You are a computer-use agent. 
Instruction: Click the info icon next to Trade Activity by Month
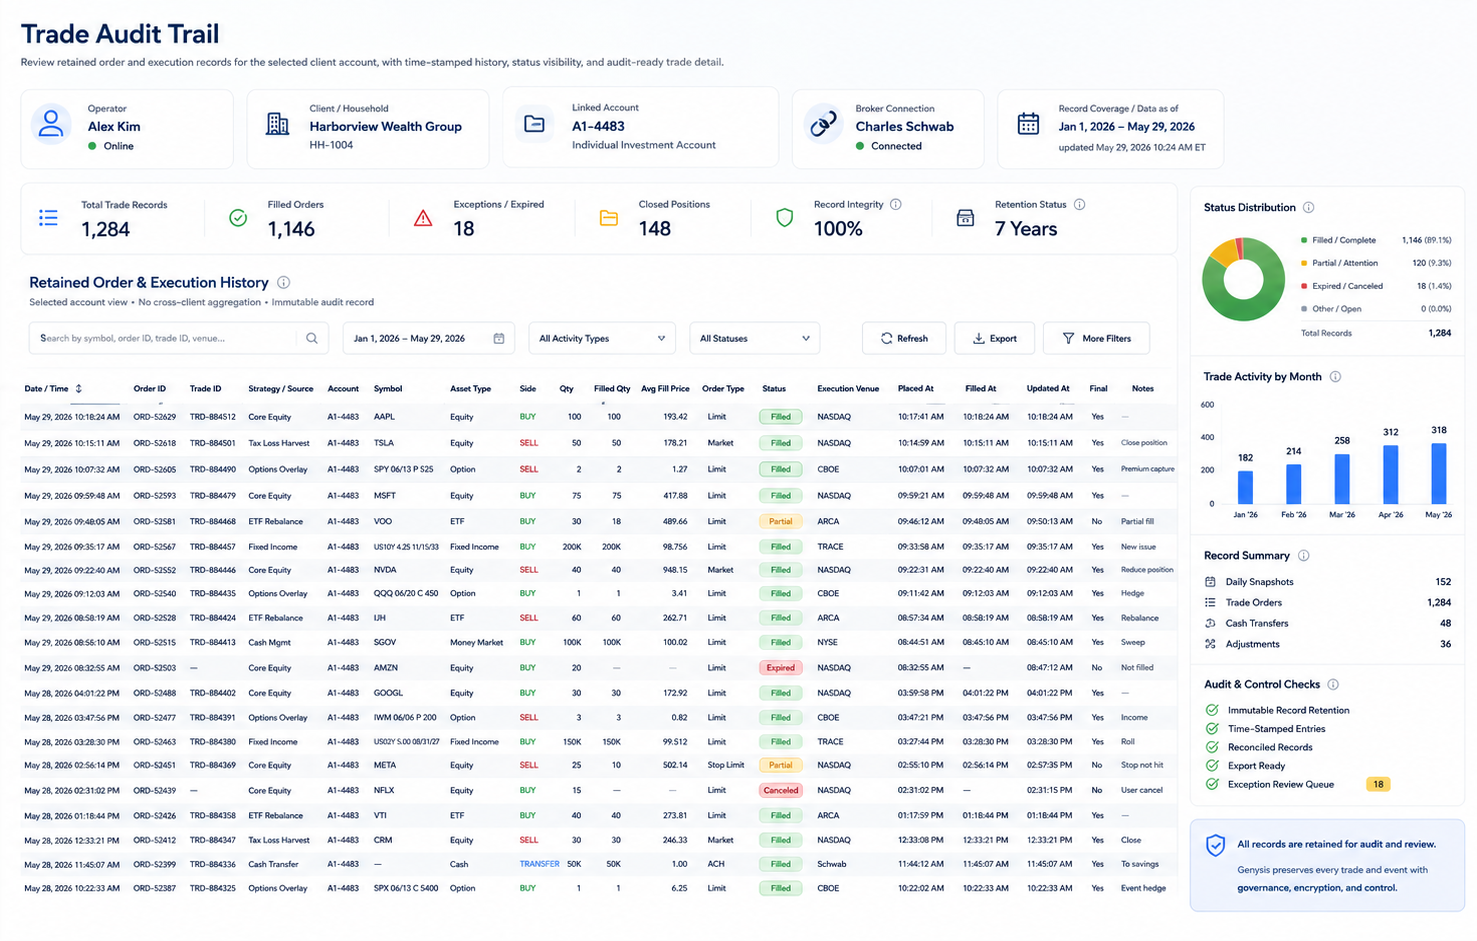tap(1335, 377)
